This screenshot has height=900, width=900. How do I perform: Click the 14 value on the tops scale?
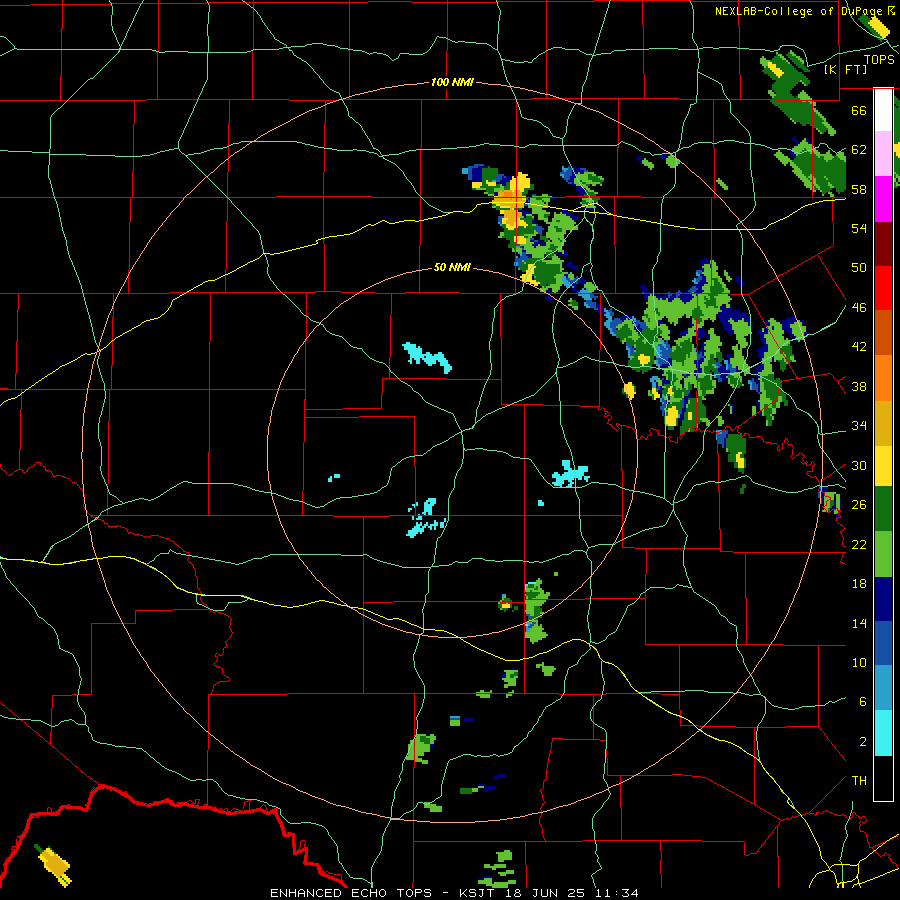coord(859,623)
